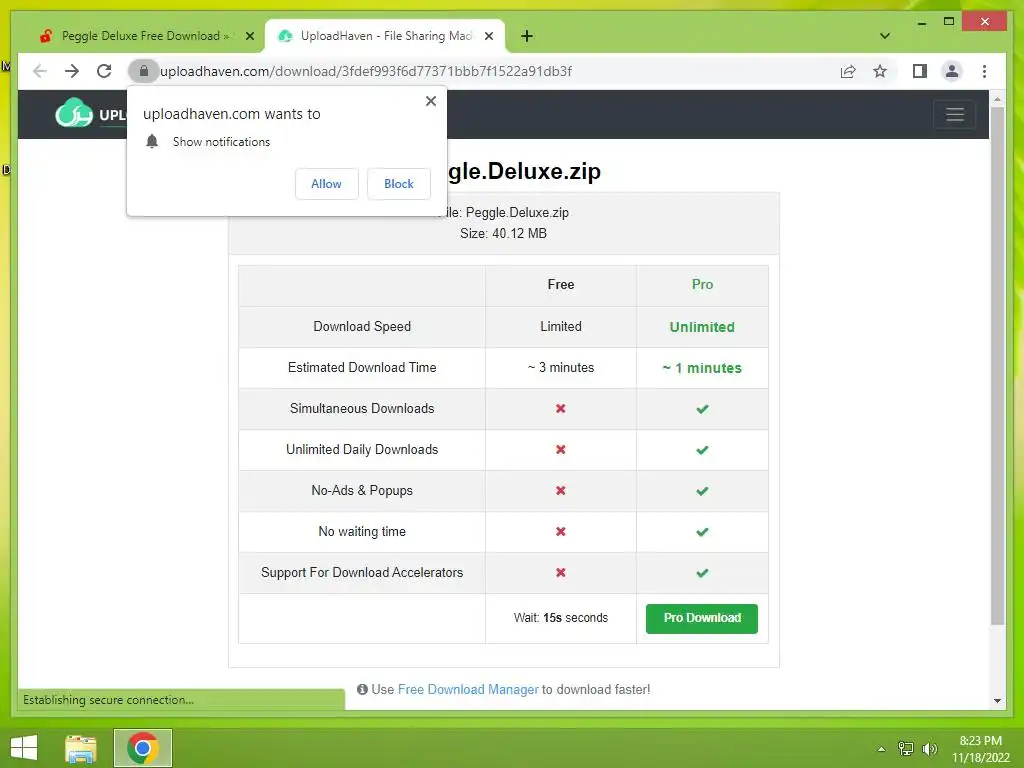Dismiss the notification permission popup

tap(430, 101)
